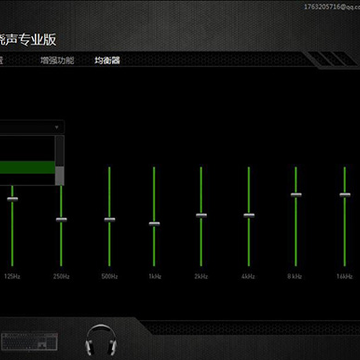Click the 500Hz slider handle
Viewport: 360px width, 360px height.
109,219
